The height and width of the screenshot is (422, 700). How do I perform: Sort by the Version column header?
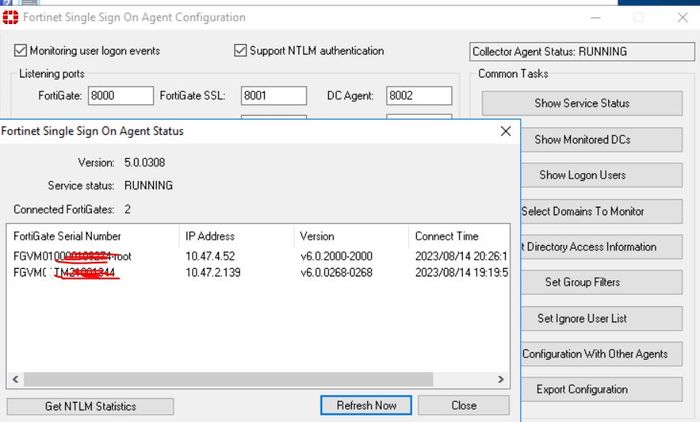(351, 236)
